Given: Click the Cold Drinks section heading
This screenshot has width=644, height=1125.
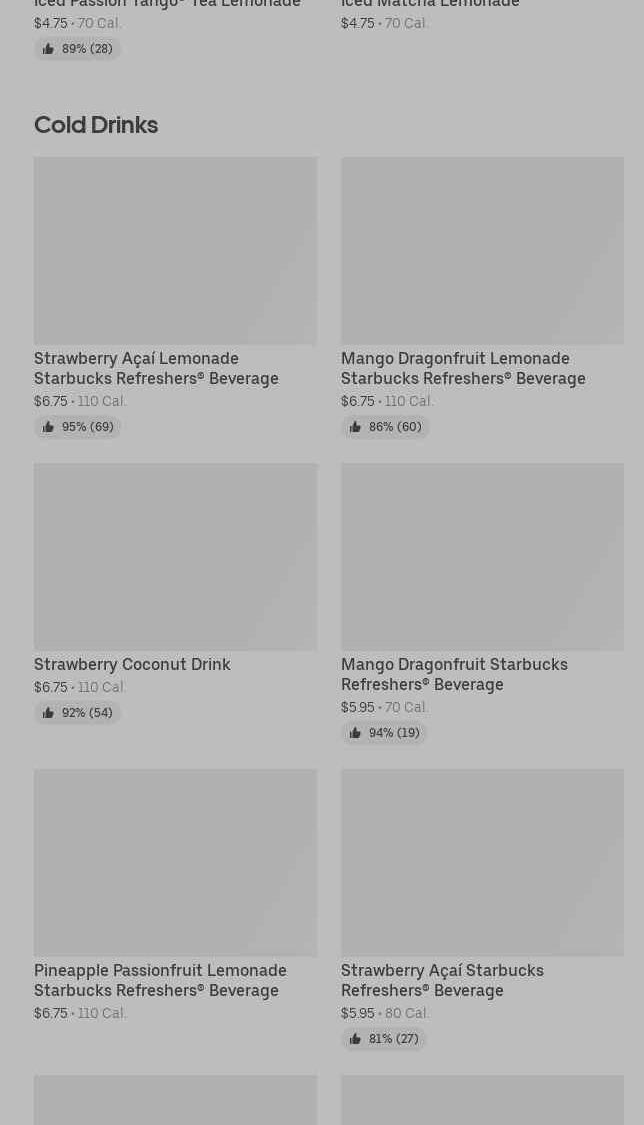Looking at the screenshot, I should tap(96, 125).
